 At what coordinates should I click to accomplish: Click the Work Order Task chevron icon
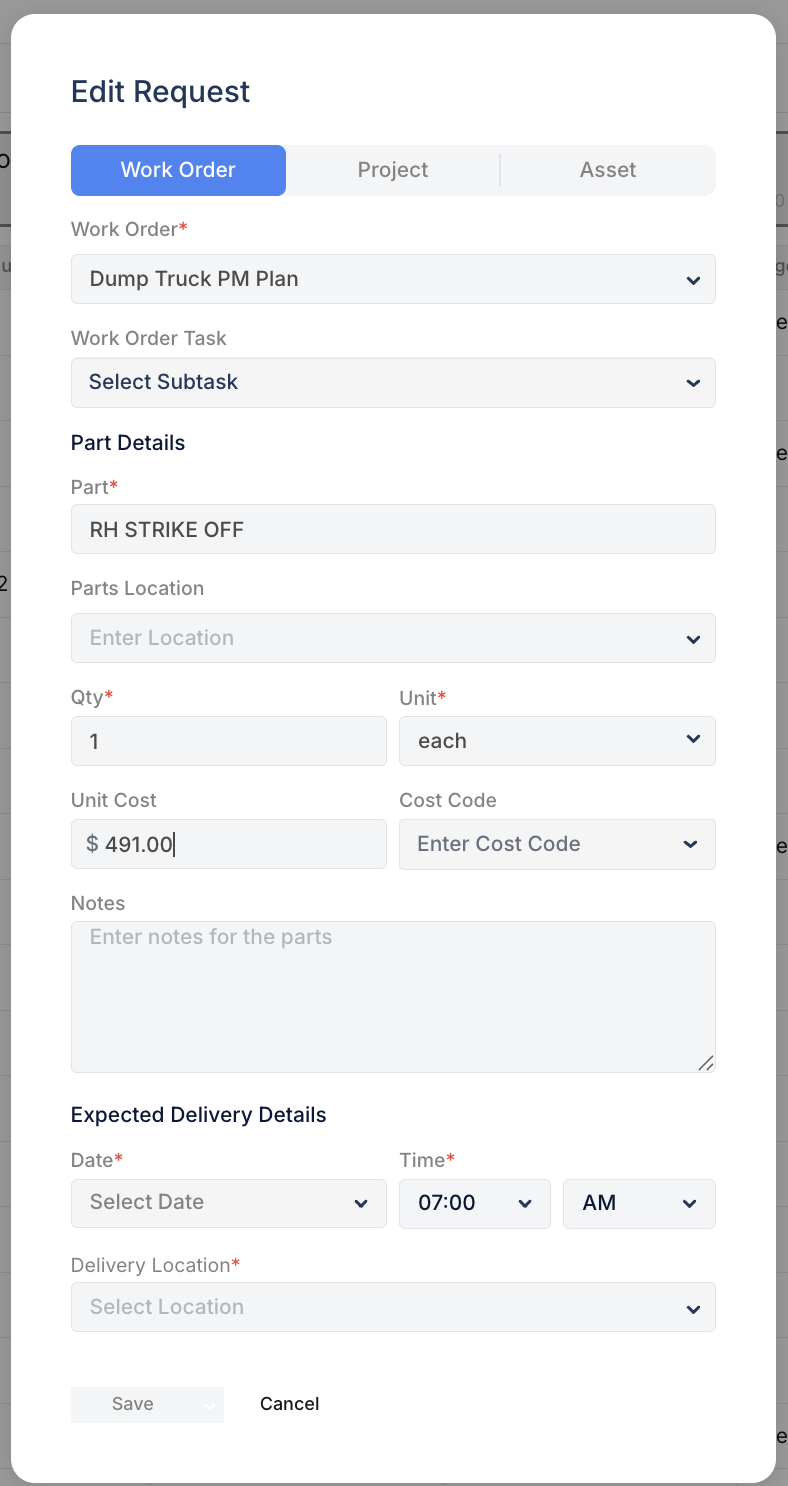click(693, 382)
